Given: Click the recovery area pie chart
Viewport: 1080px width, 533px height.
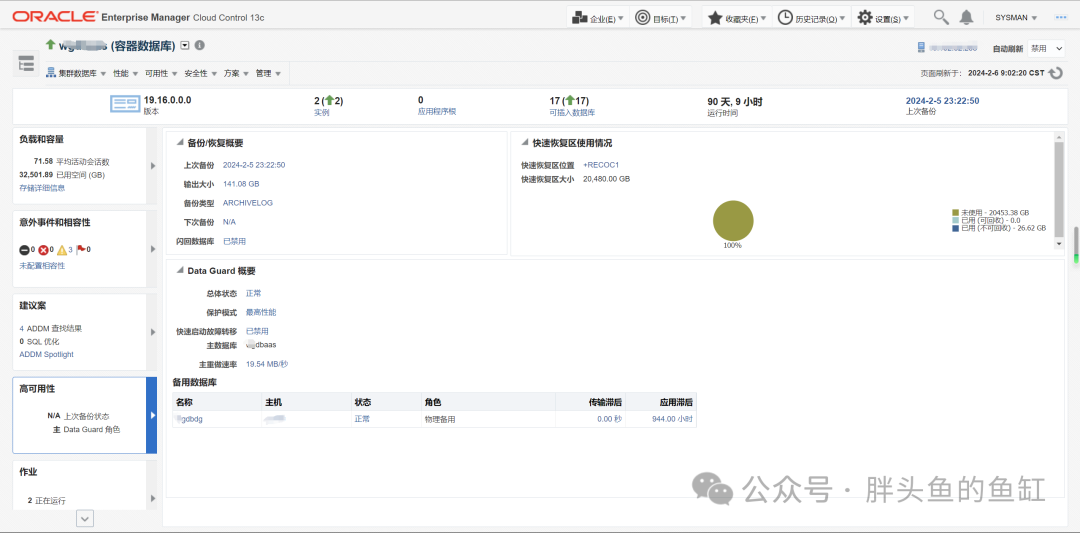Looking at the screenshot, I should (733, 220).
